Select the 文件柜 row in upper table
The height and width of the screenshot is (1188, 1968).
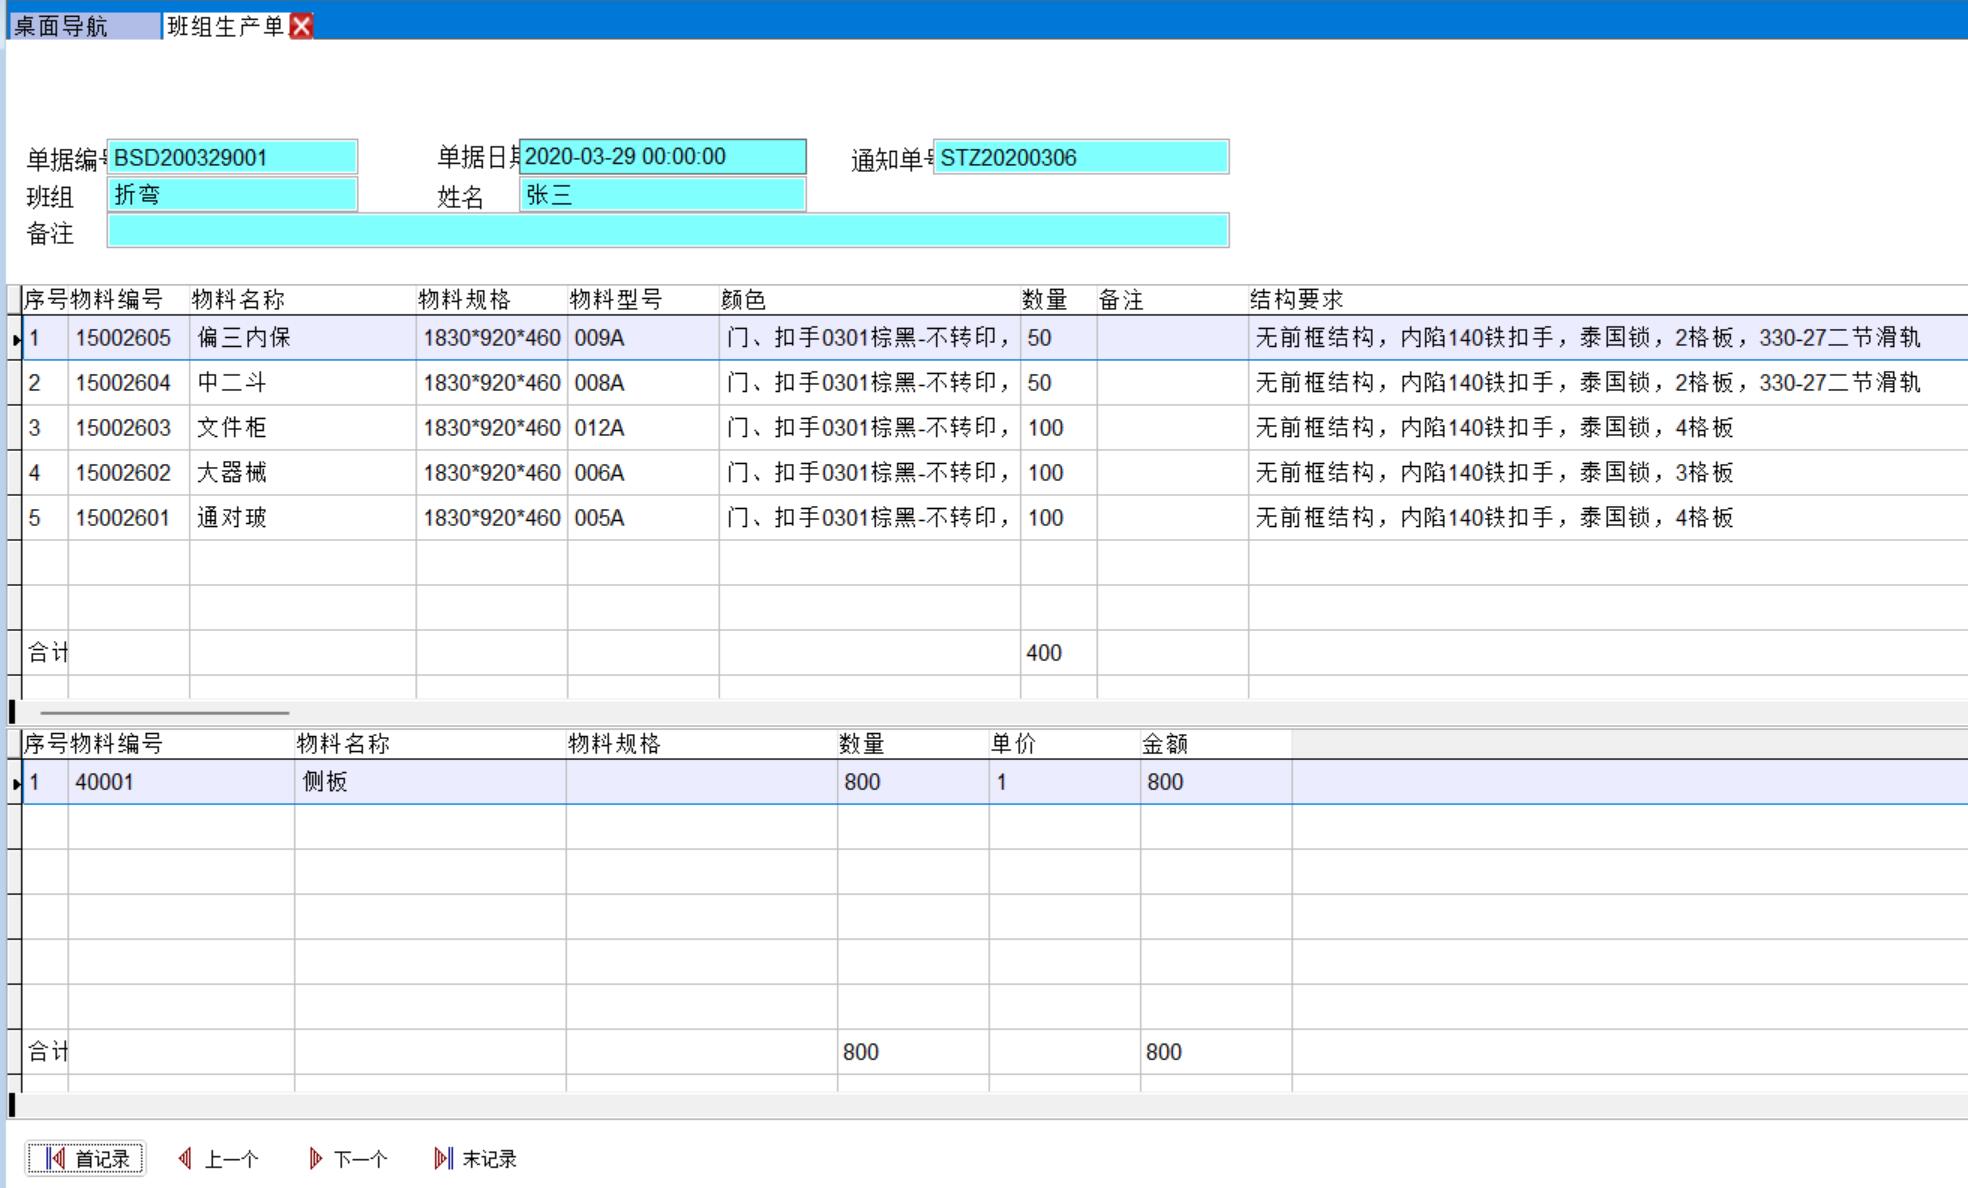point(231,428)
